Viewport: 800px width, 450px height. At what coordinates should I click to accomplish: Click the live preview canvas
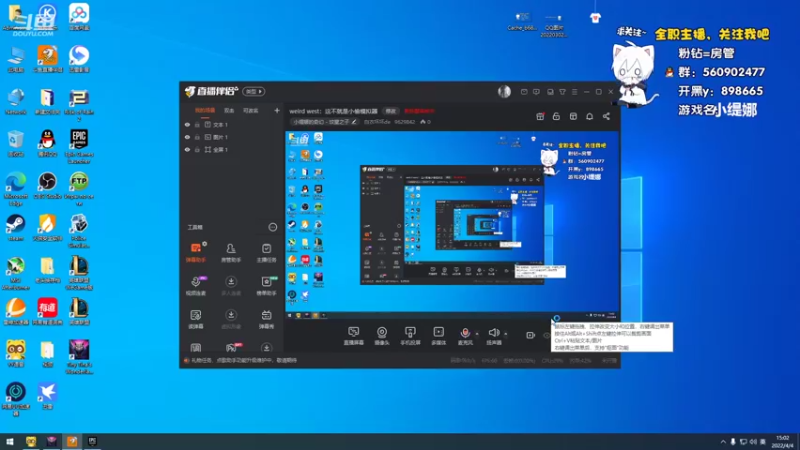tap(452, 225)
